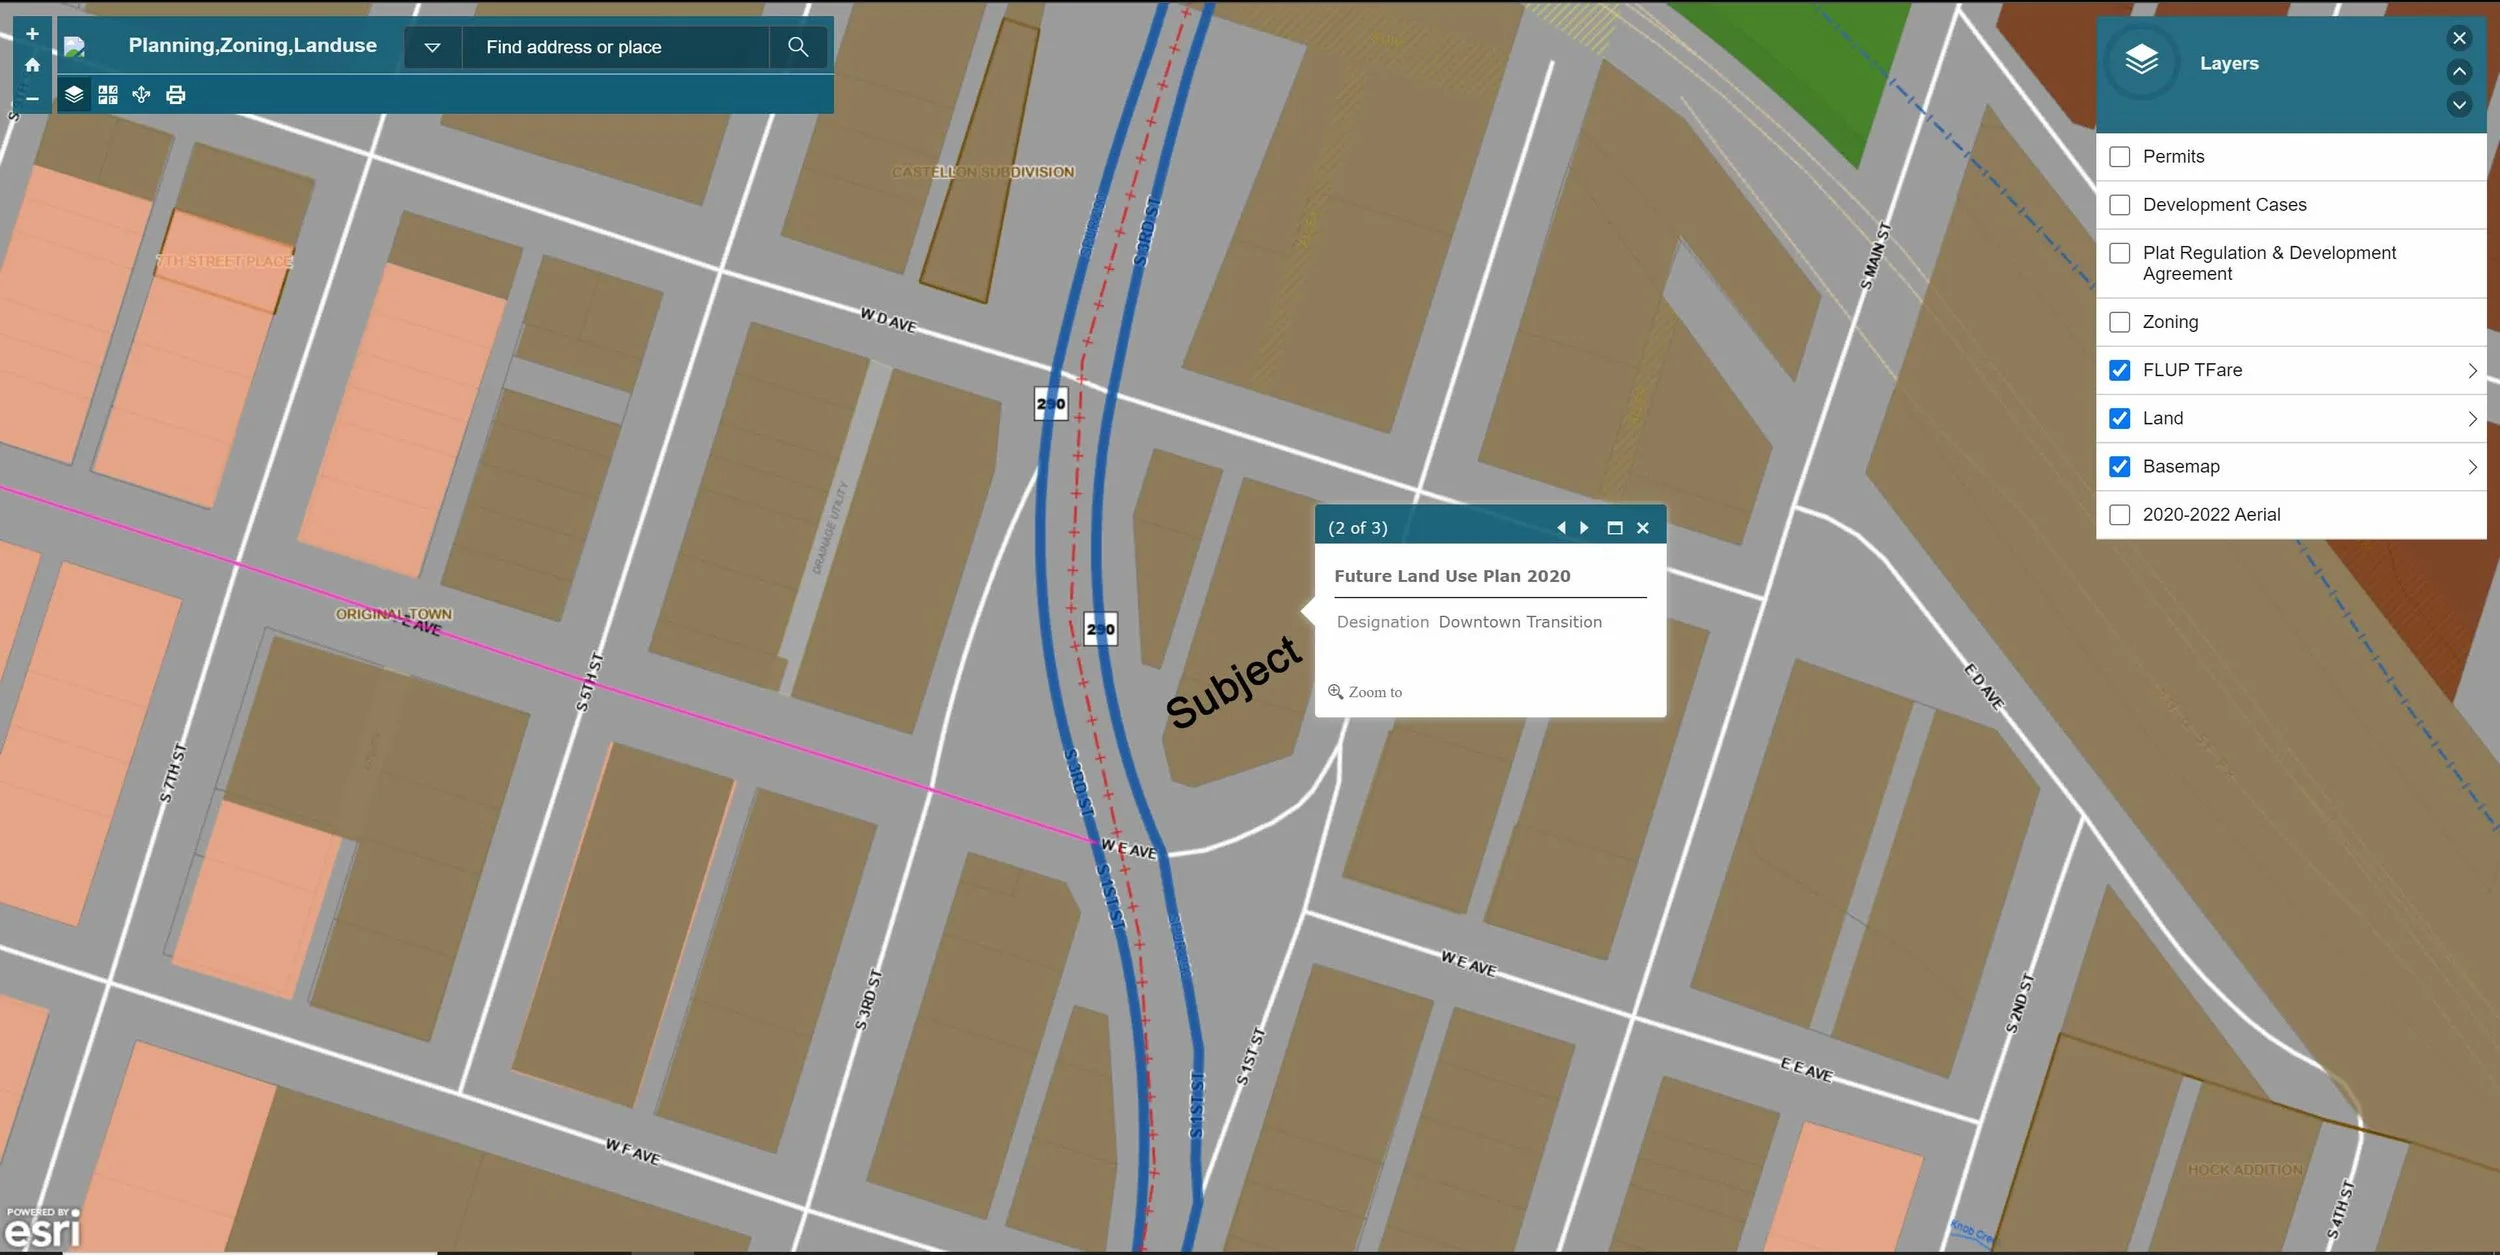Viewport: 2500px width, 1255px height.
Task: Turn on the 2020-2022 Aerial layer
Action: 2119,515
